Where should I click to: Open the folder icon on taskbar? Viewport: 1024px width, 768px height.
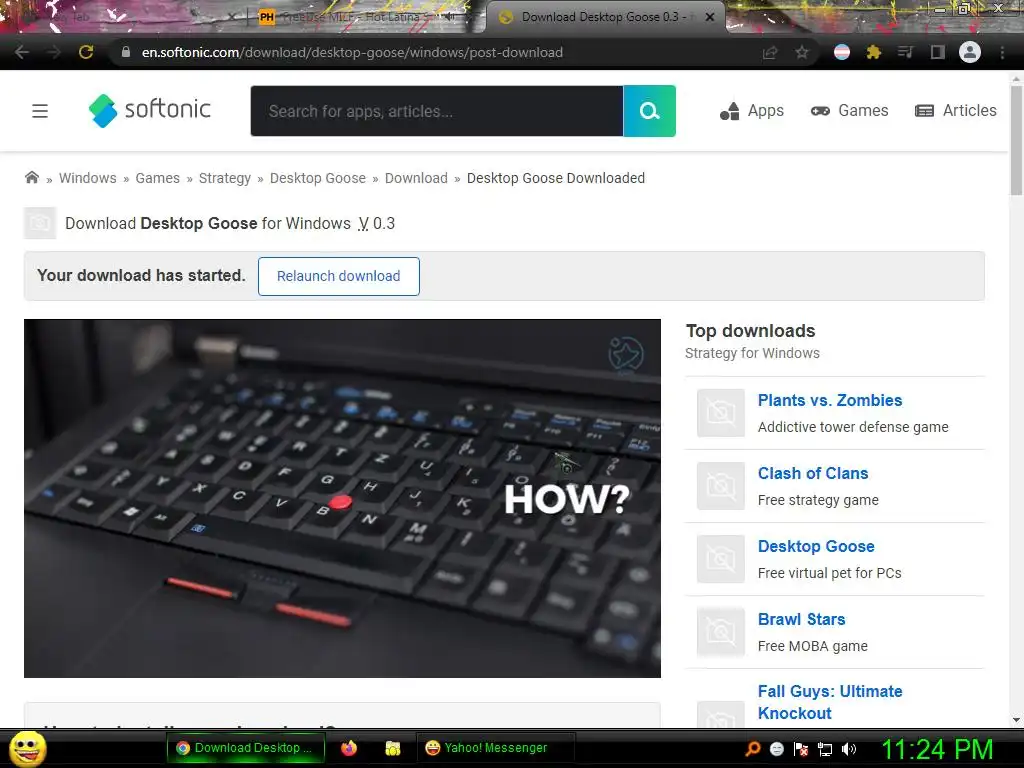pyautogui.click(x=392, y=748)
